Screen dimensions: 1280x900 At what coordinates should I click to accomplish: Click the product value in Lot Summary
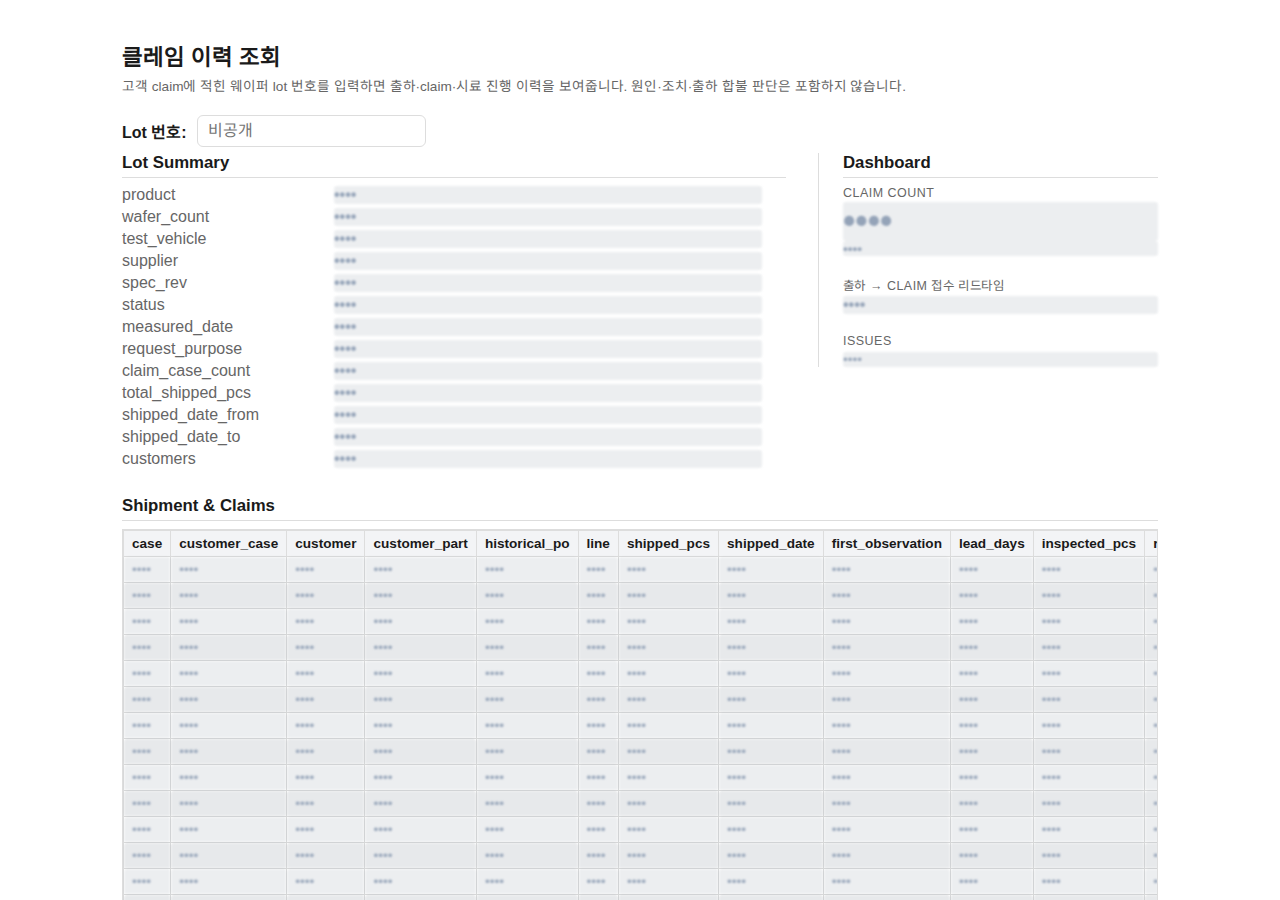(548, 195)
